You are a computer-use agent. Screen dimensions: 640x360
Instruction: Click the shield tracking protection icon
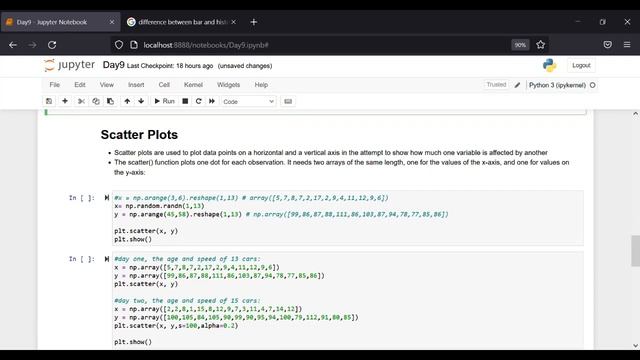click(119, 45)
